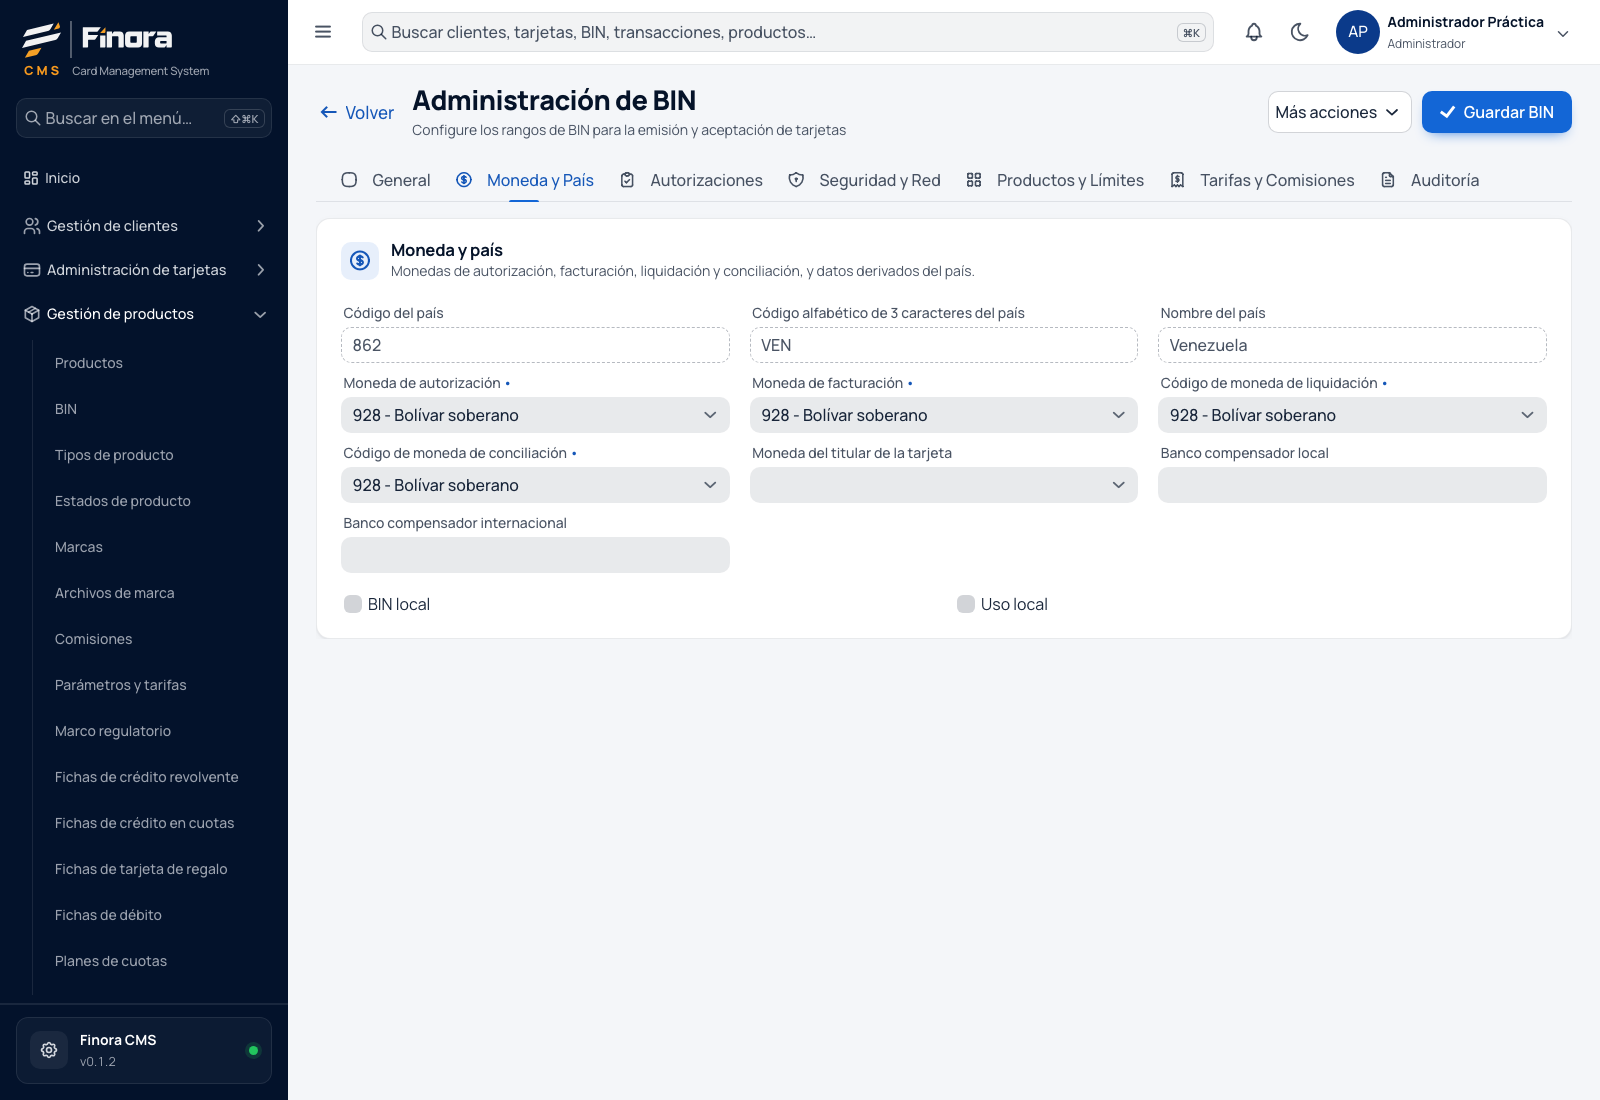This screenshot has height=1100, width=1600.
Task: Check the Uso local checkbox
Action: tap(966, 604)
